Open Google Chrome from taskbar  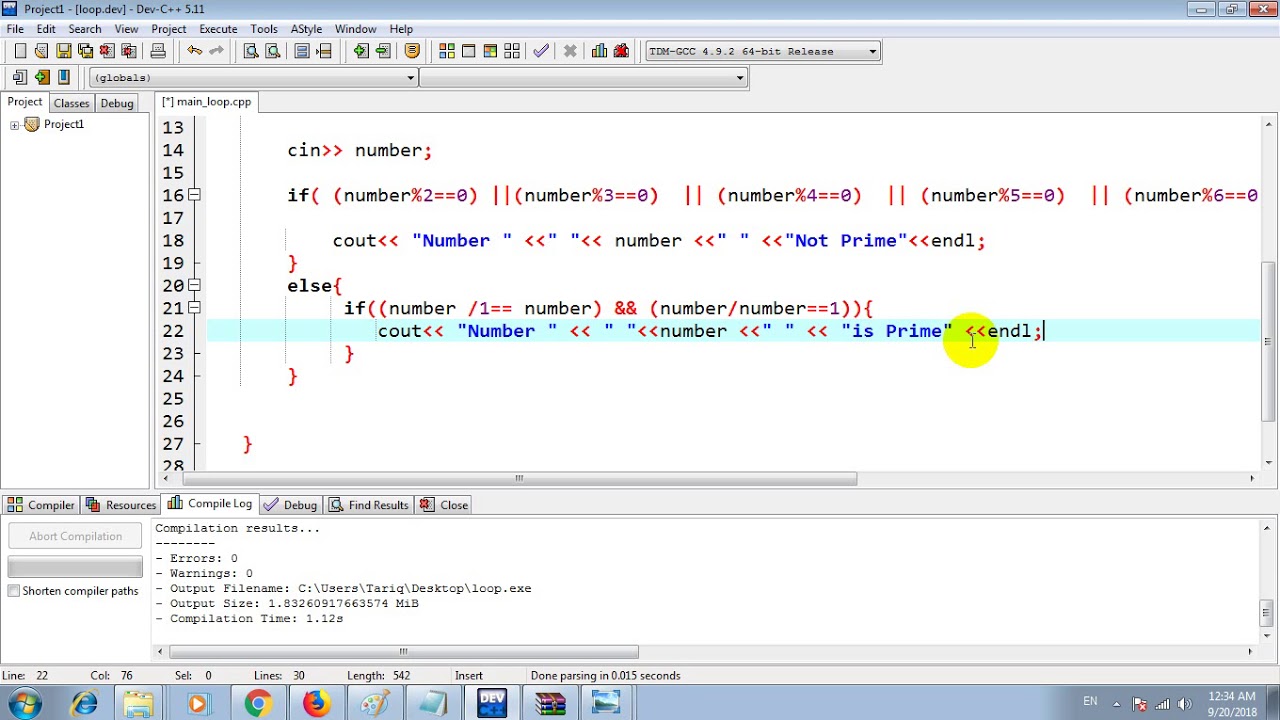pos(258,704)
